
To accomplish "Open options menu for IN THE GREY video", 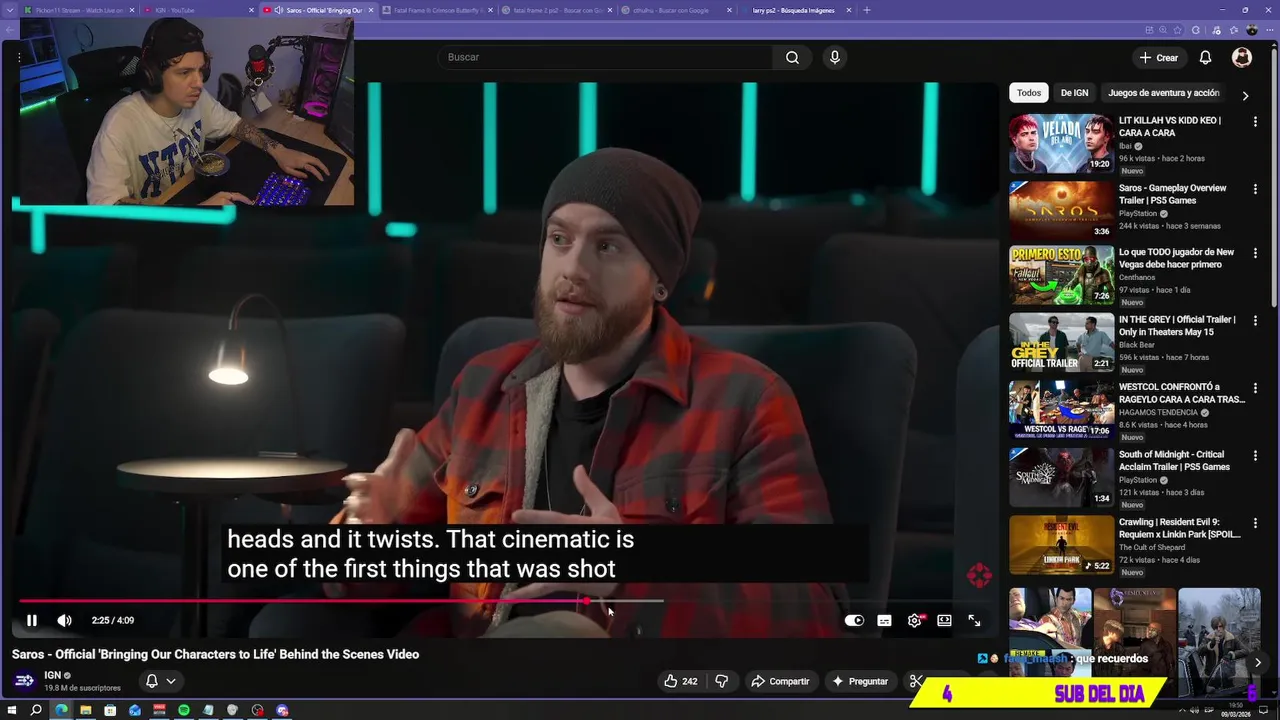I will pyautogui.click(x=1255, y=321).
